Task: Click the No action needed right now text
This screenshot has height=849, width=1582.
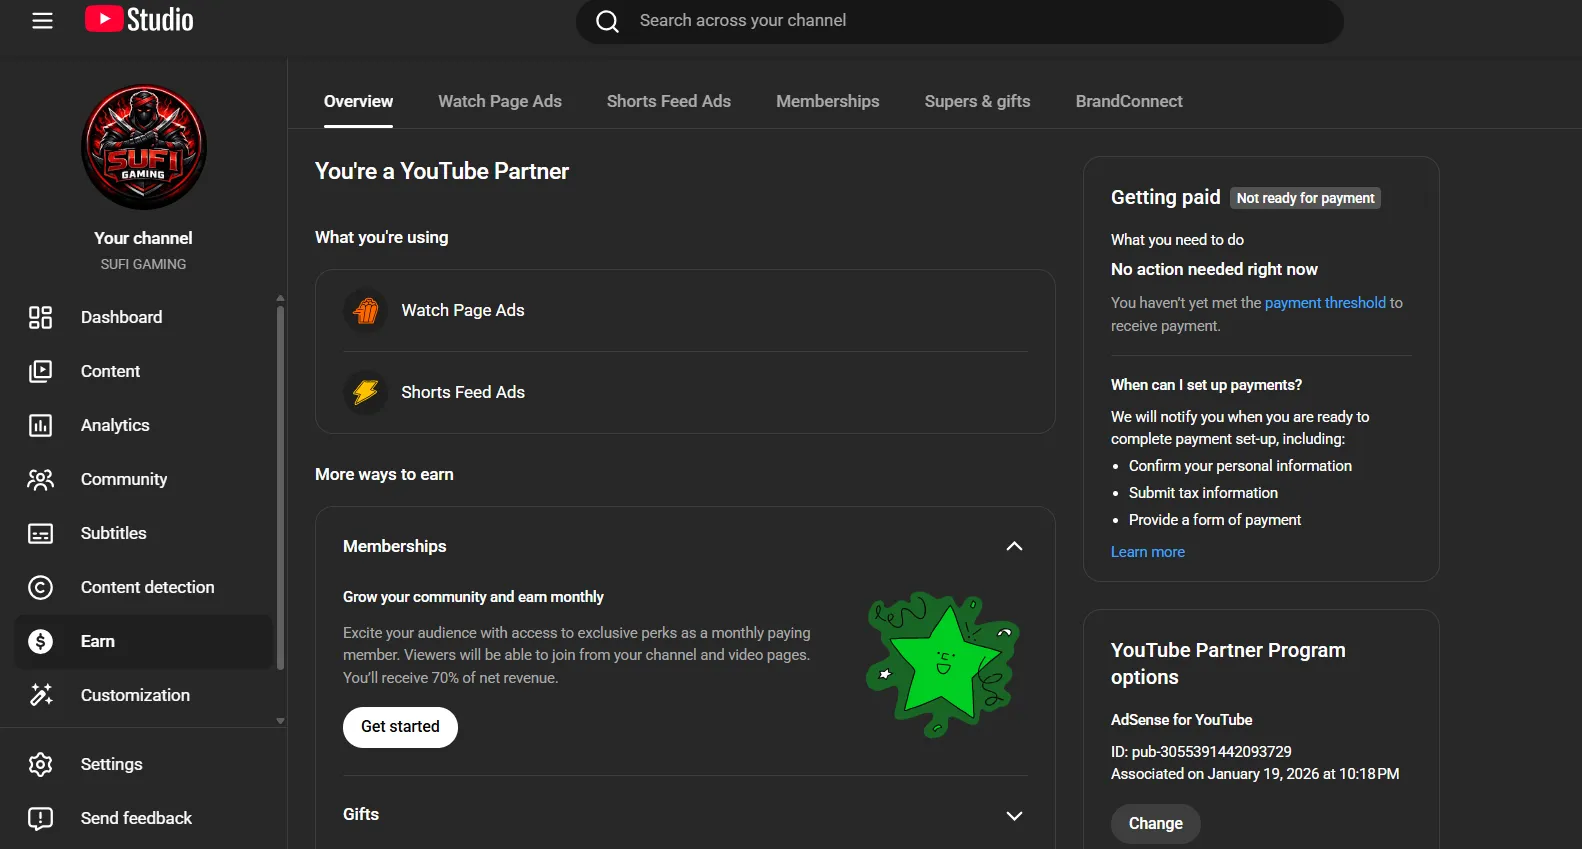Action: pos(1214,269)
